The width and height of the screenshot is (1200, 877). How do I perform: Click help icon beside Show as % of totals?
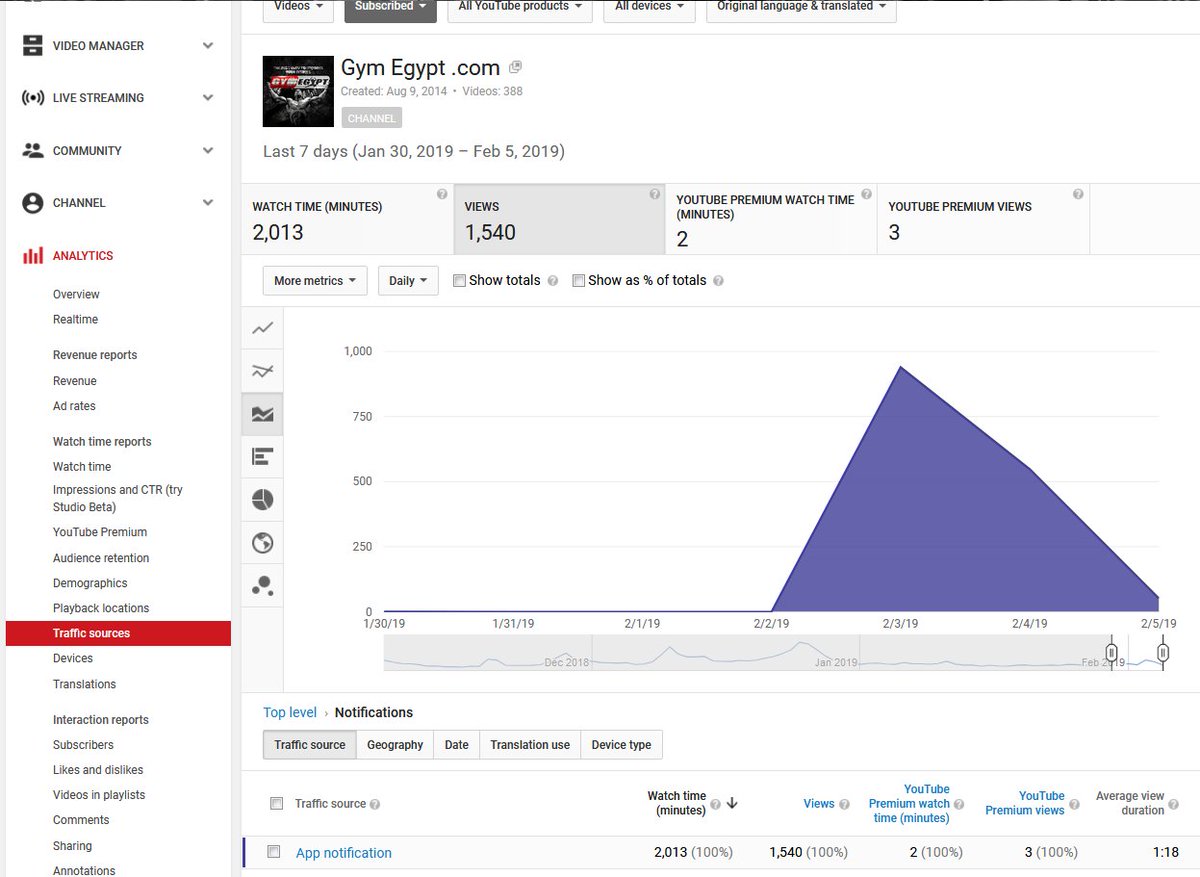[x=718, y=281]
